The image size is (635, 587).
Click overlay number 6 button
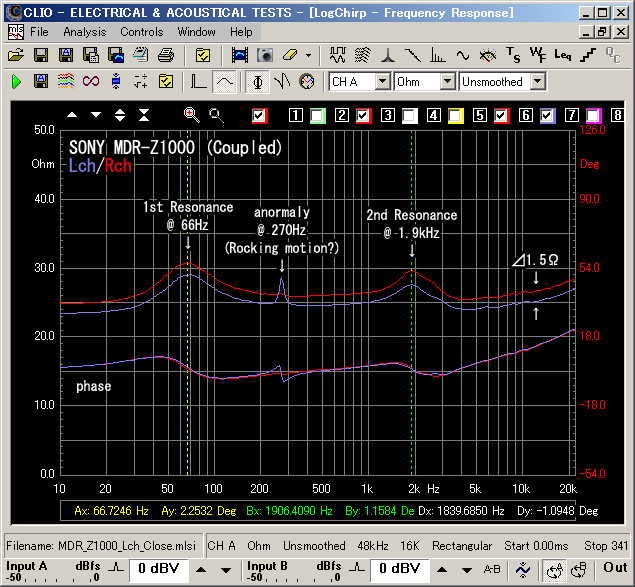(x=526, y=115)
